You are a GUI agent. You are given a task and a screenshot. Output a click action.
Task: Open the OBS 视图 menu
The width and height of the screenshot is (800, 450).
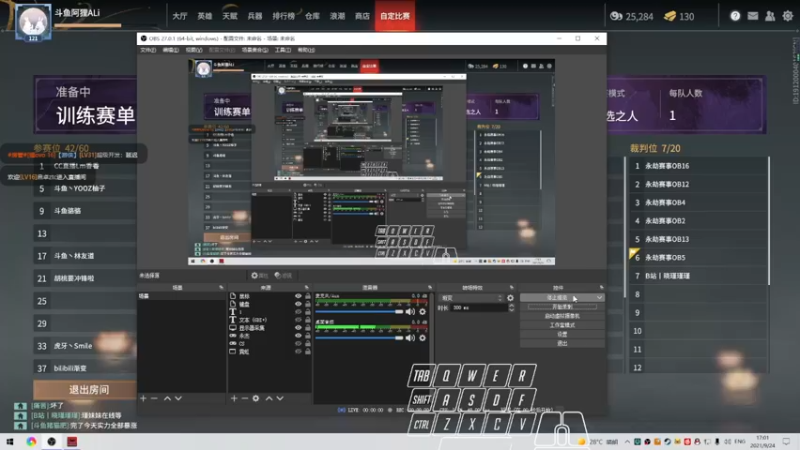(x=194, y=50)
